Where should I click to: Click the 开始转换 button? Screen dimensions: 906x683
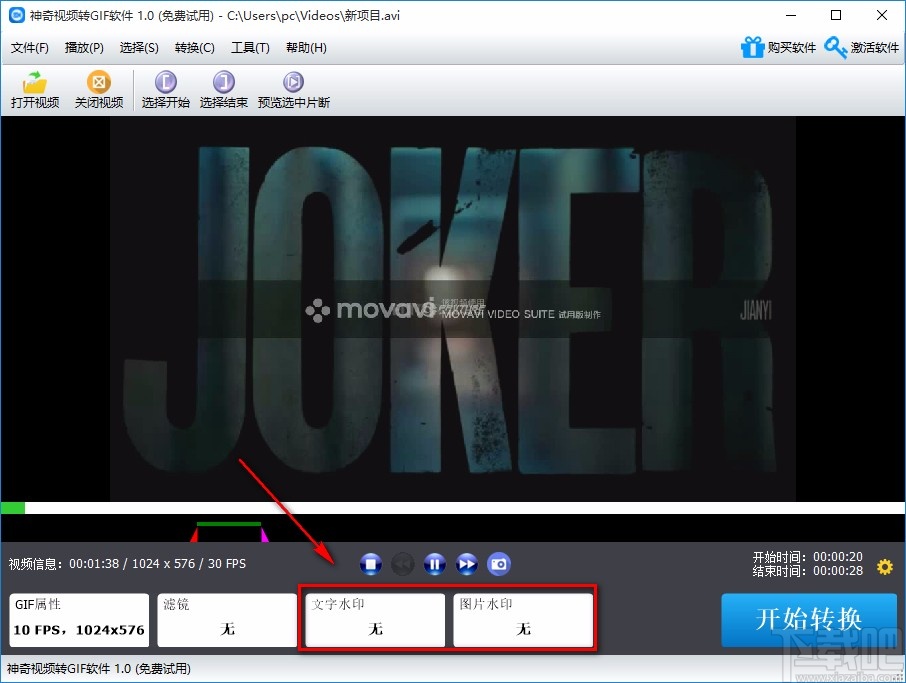(808, 620)
